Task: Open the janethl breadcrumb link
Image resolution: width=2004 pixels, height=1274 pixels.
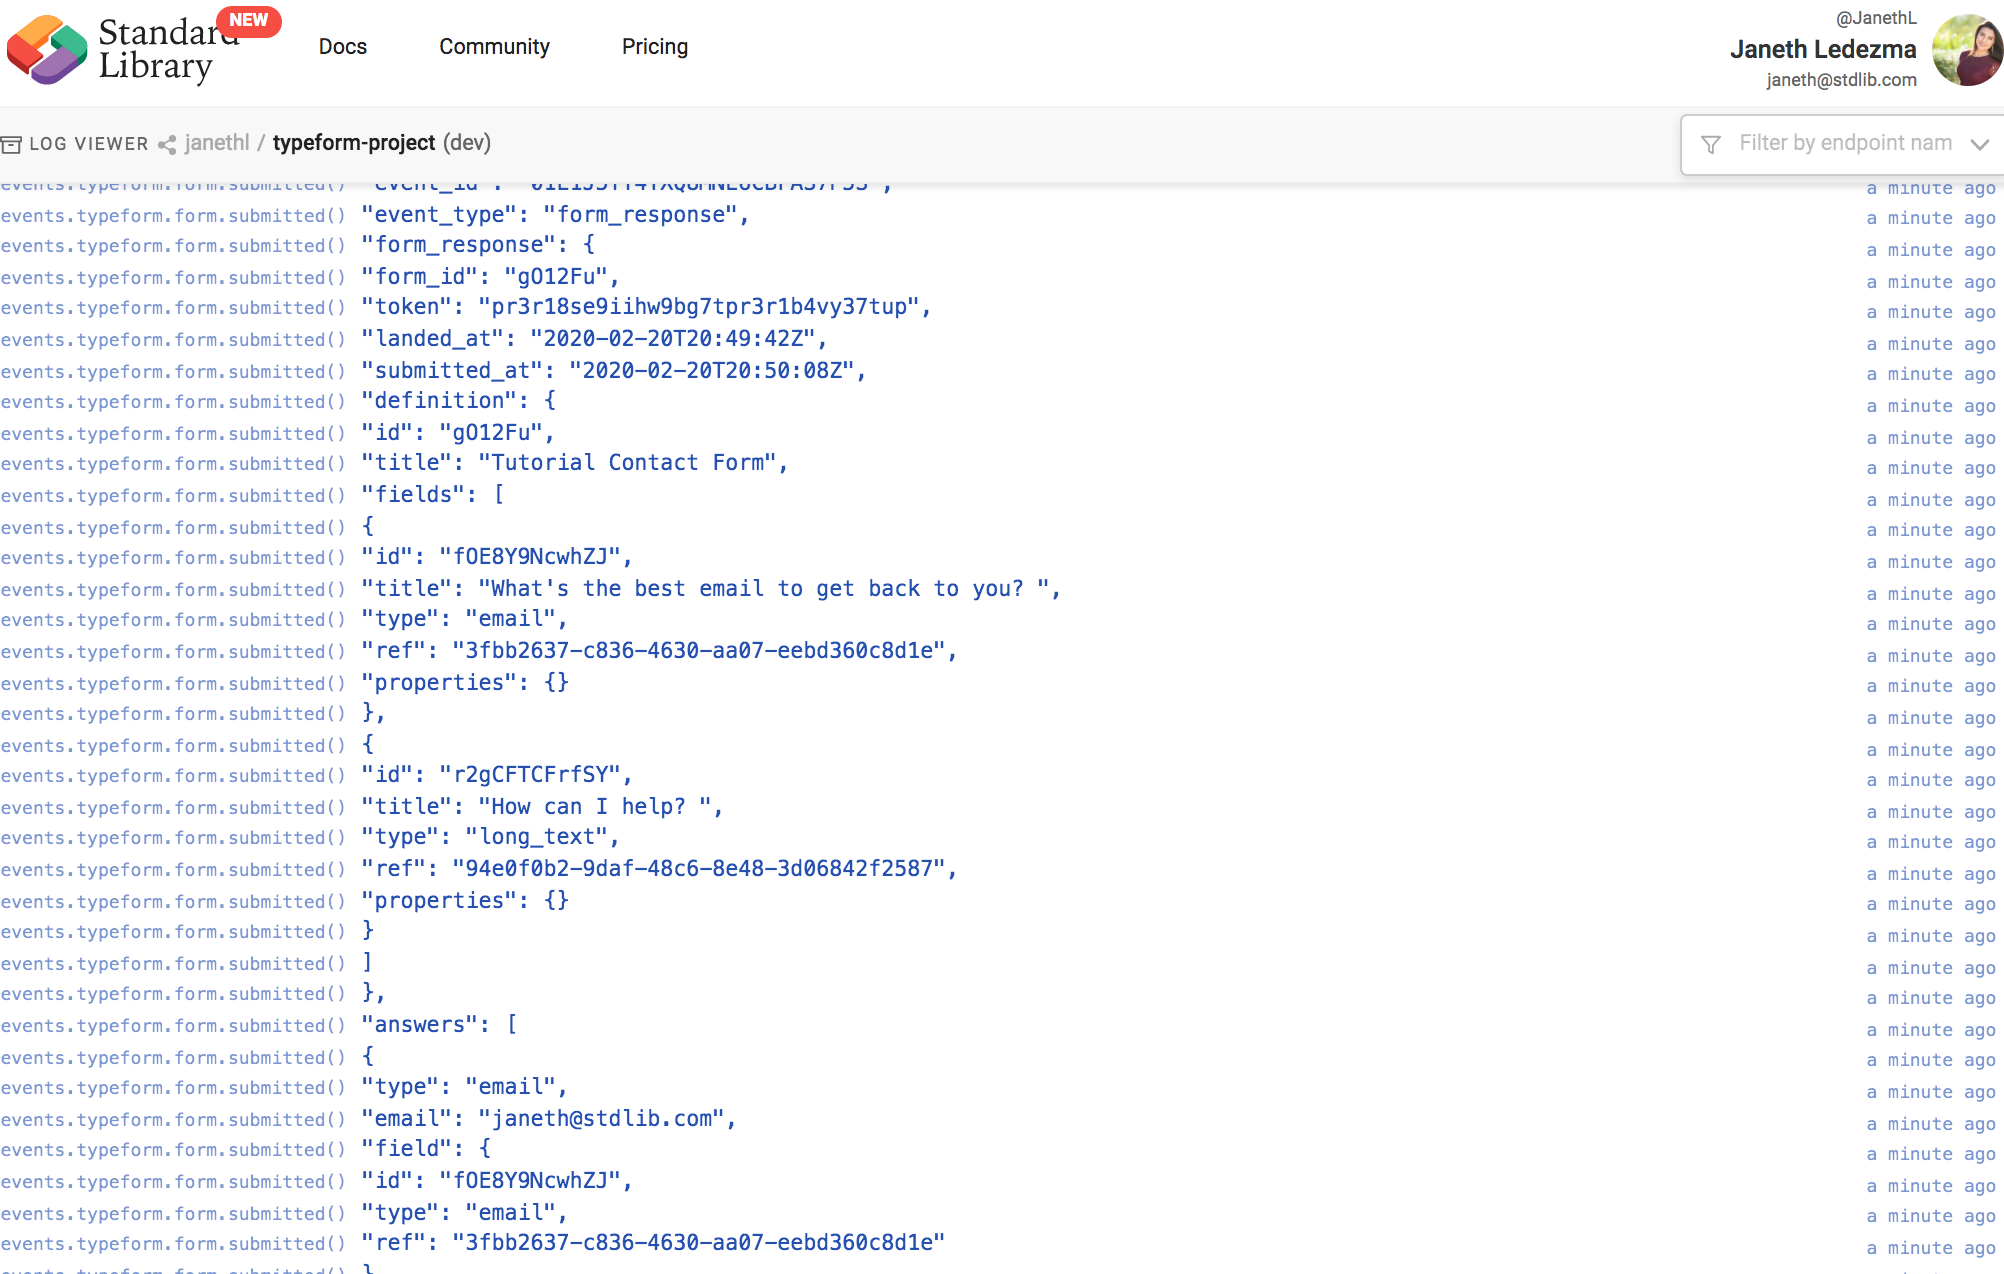Action: 217,143
